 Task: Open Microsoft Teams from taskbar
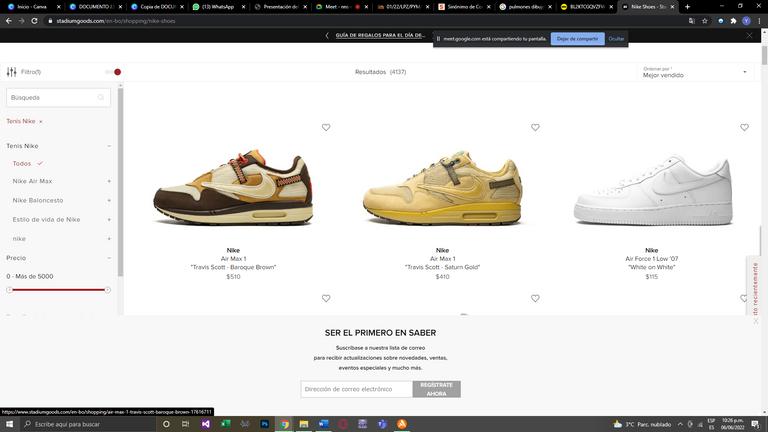tap(382, 424)
